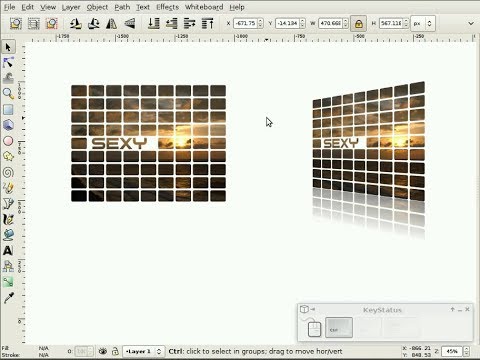Toggle current layer visibility eye

[103, 351]
